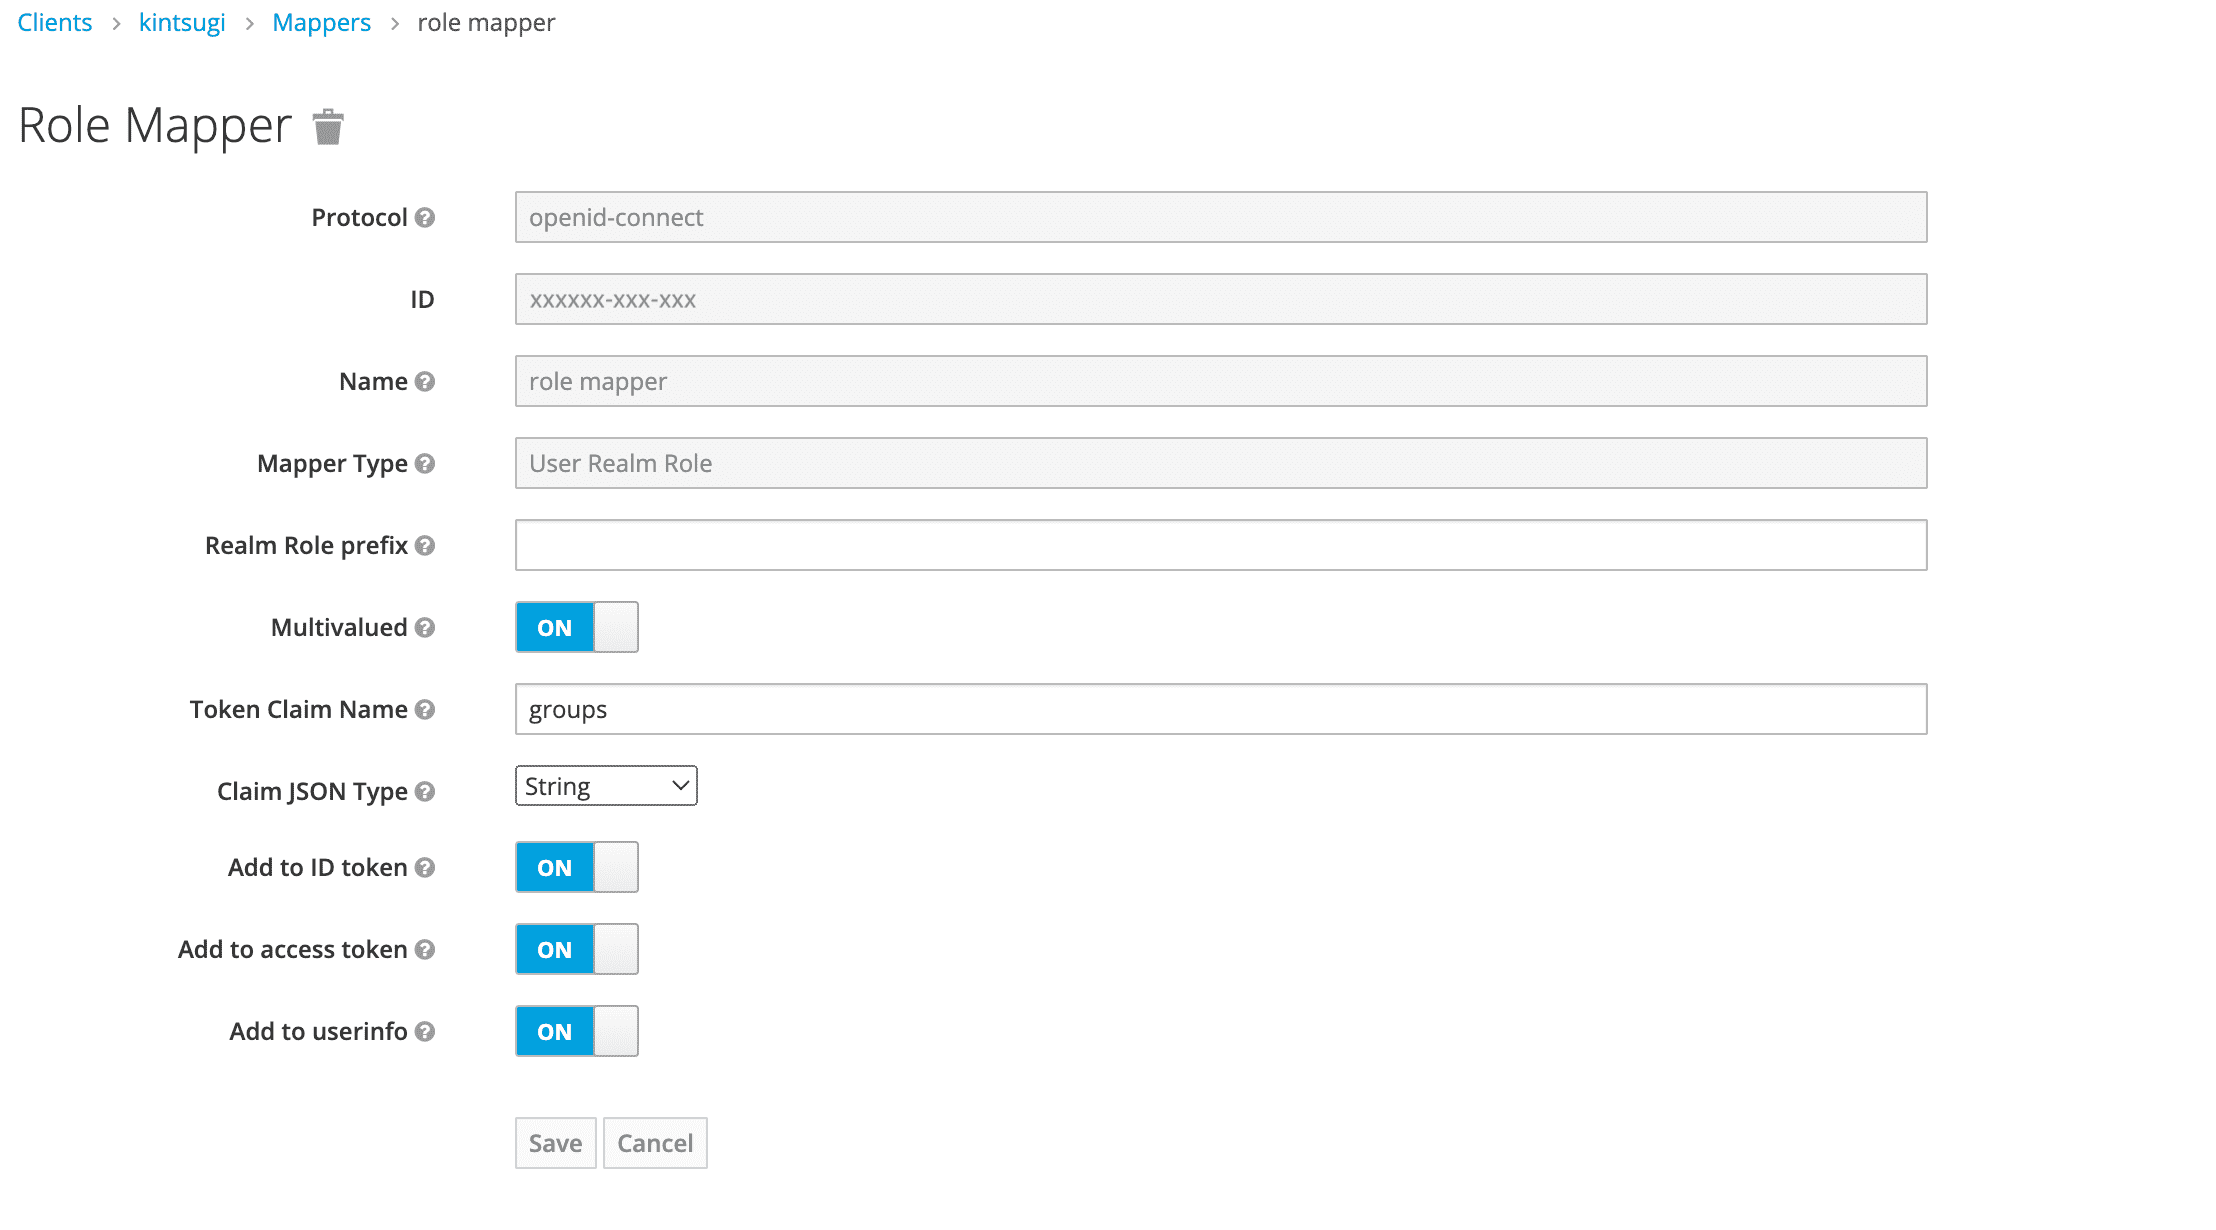Toggle the Multivalued switch off
The width and height of the screenshot is (2216, 1230).
pos(576,627)
